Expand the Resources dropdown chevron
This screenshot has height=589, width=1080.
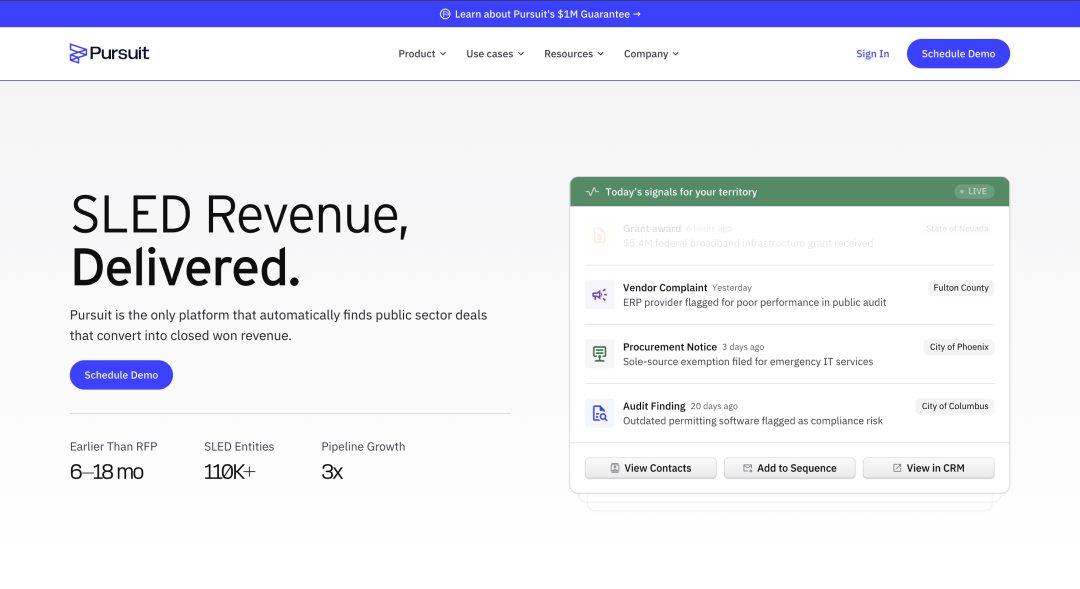pos(601,54)
